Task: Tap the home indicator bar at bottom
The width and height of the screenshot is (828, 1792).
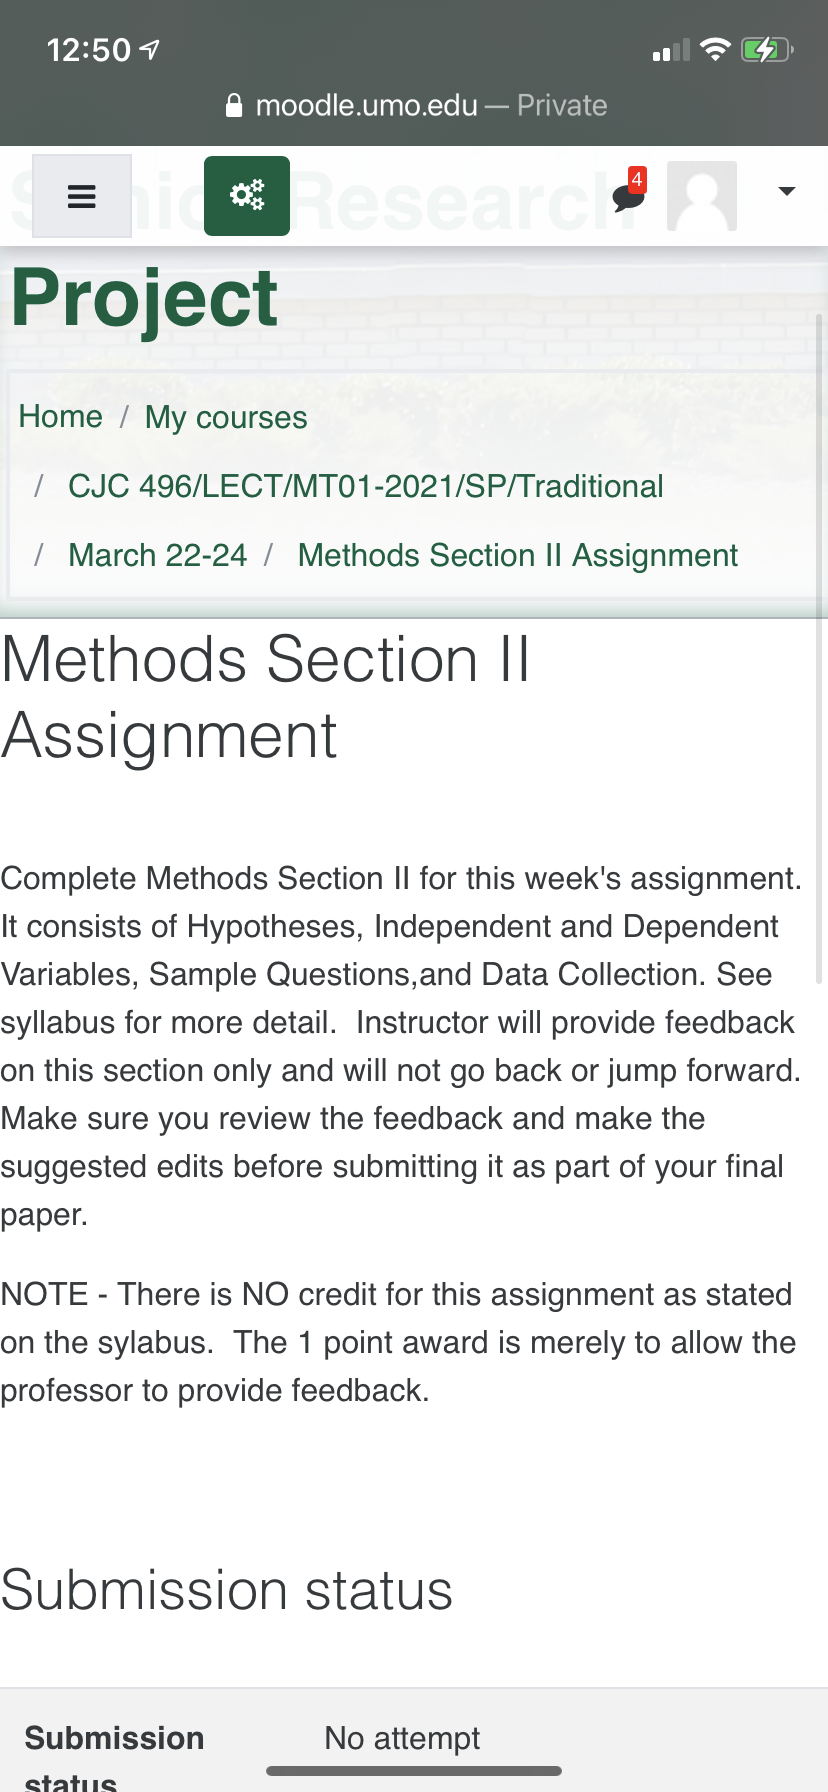Action: 414,1771
